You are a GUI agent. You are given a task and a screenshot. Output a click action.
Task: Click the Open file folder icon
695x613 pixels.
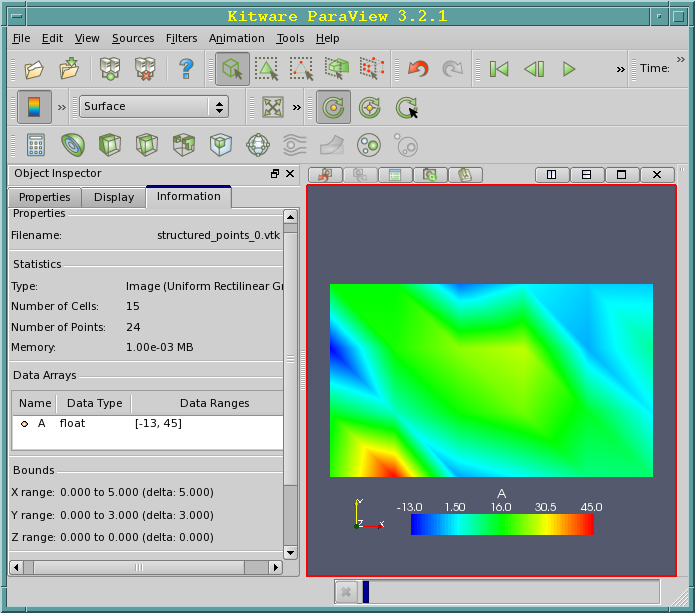pos(35,69)
